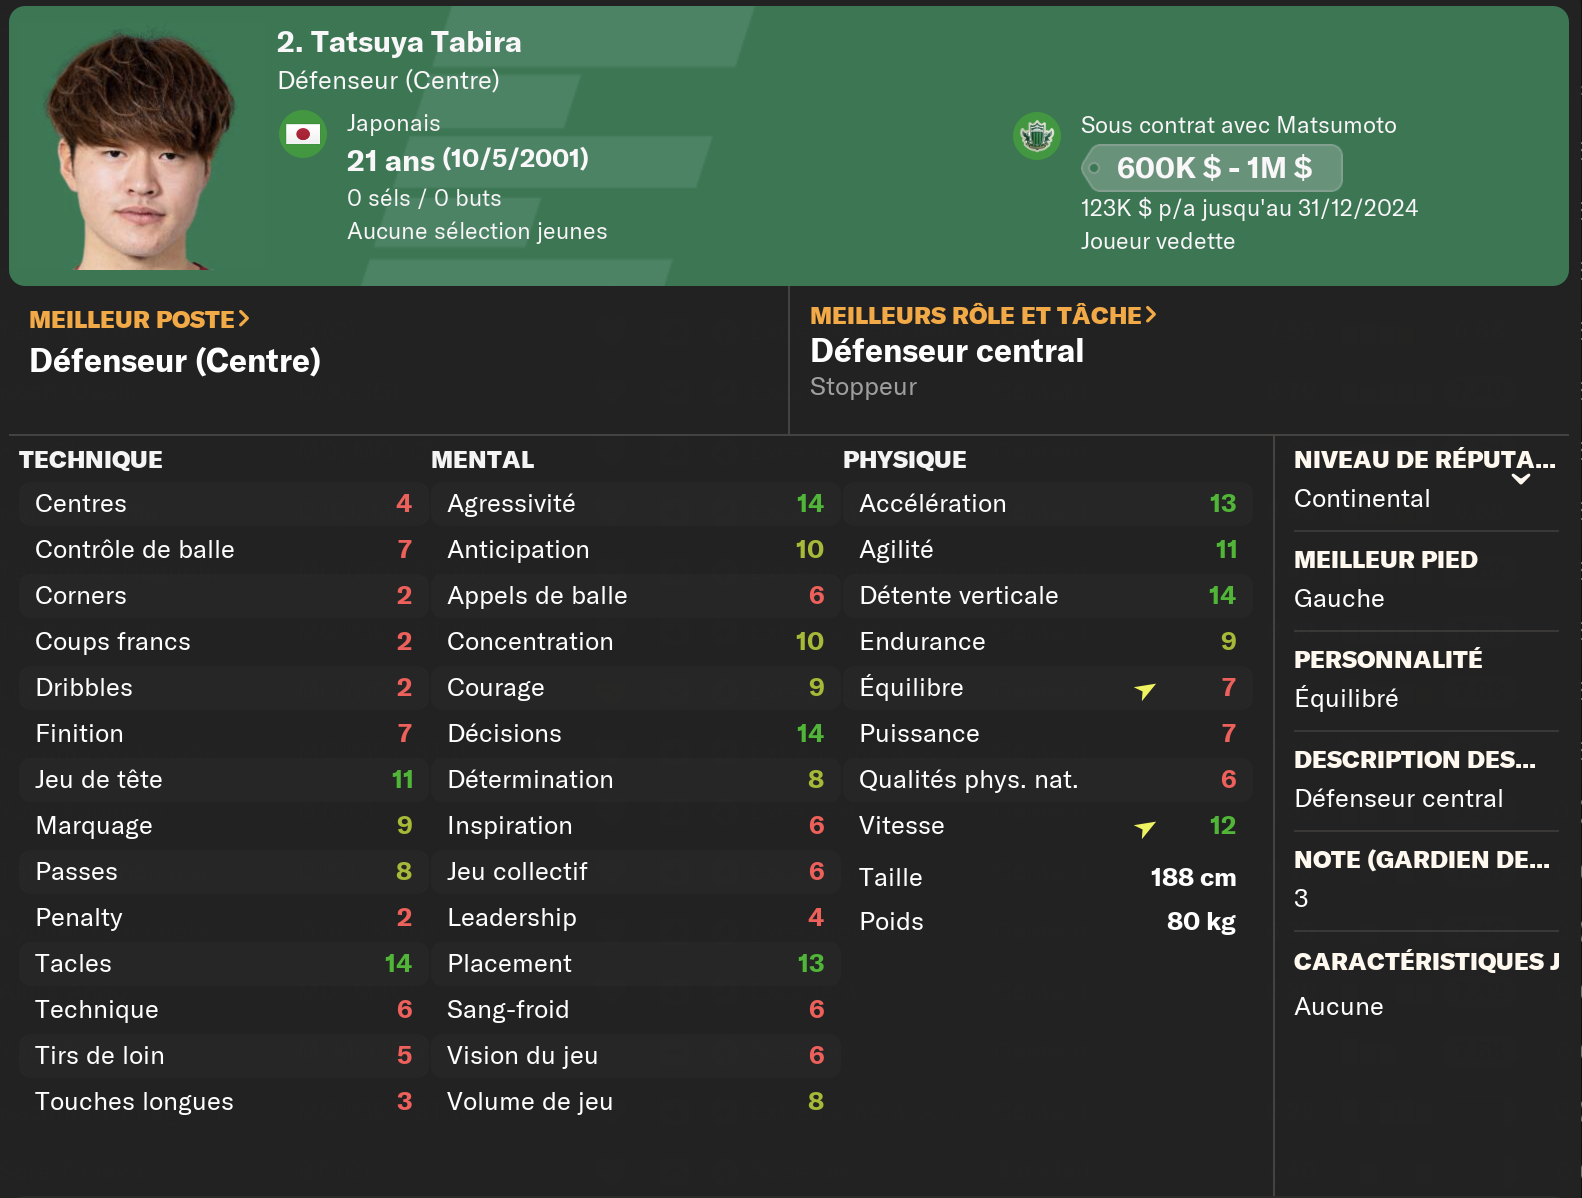Open Tatsuya Tabira's player portrait
The image size is (1582, 1198).
(x=139, y=150)
